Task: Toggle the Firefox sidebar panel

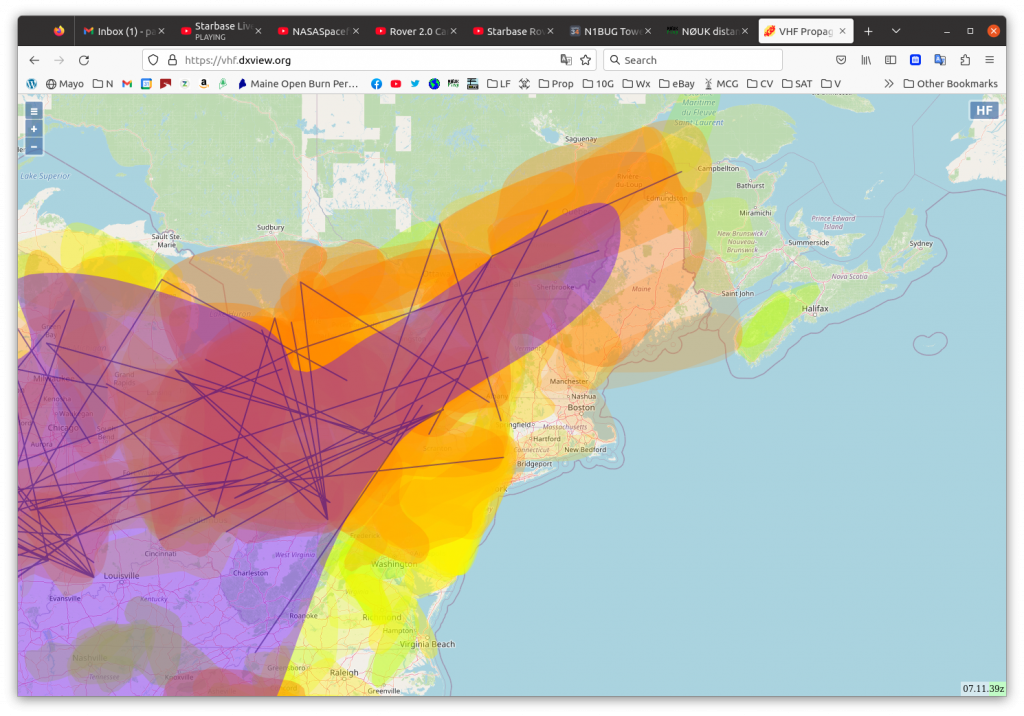Action: coord(890,60)
